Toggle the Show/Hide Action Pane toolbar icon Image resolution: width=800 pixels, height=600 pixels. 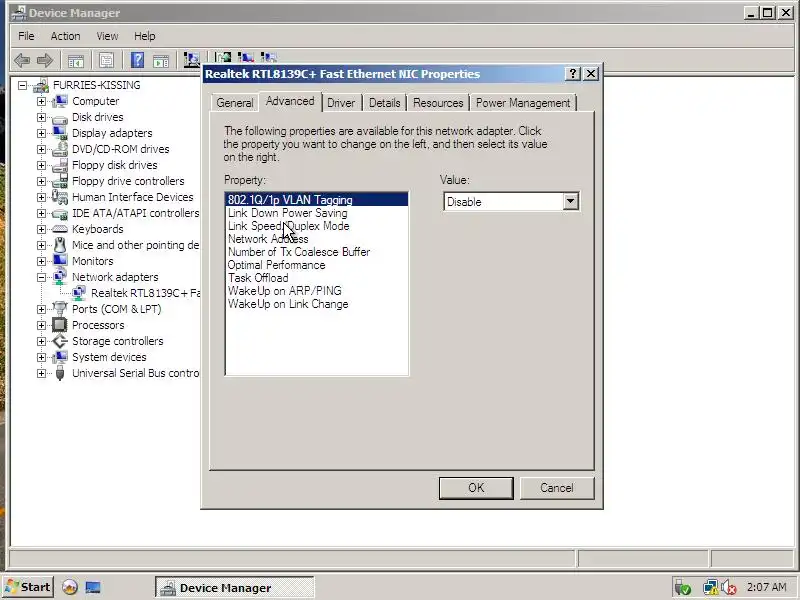click(161, 61)
